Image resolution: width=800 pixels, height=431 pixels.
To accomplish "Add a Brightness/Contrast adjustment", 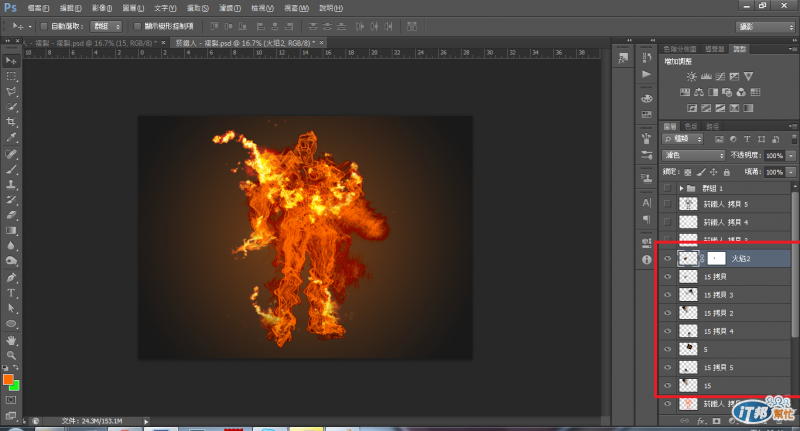I will (691, 77).
